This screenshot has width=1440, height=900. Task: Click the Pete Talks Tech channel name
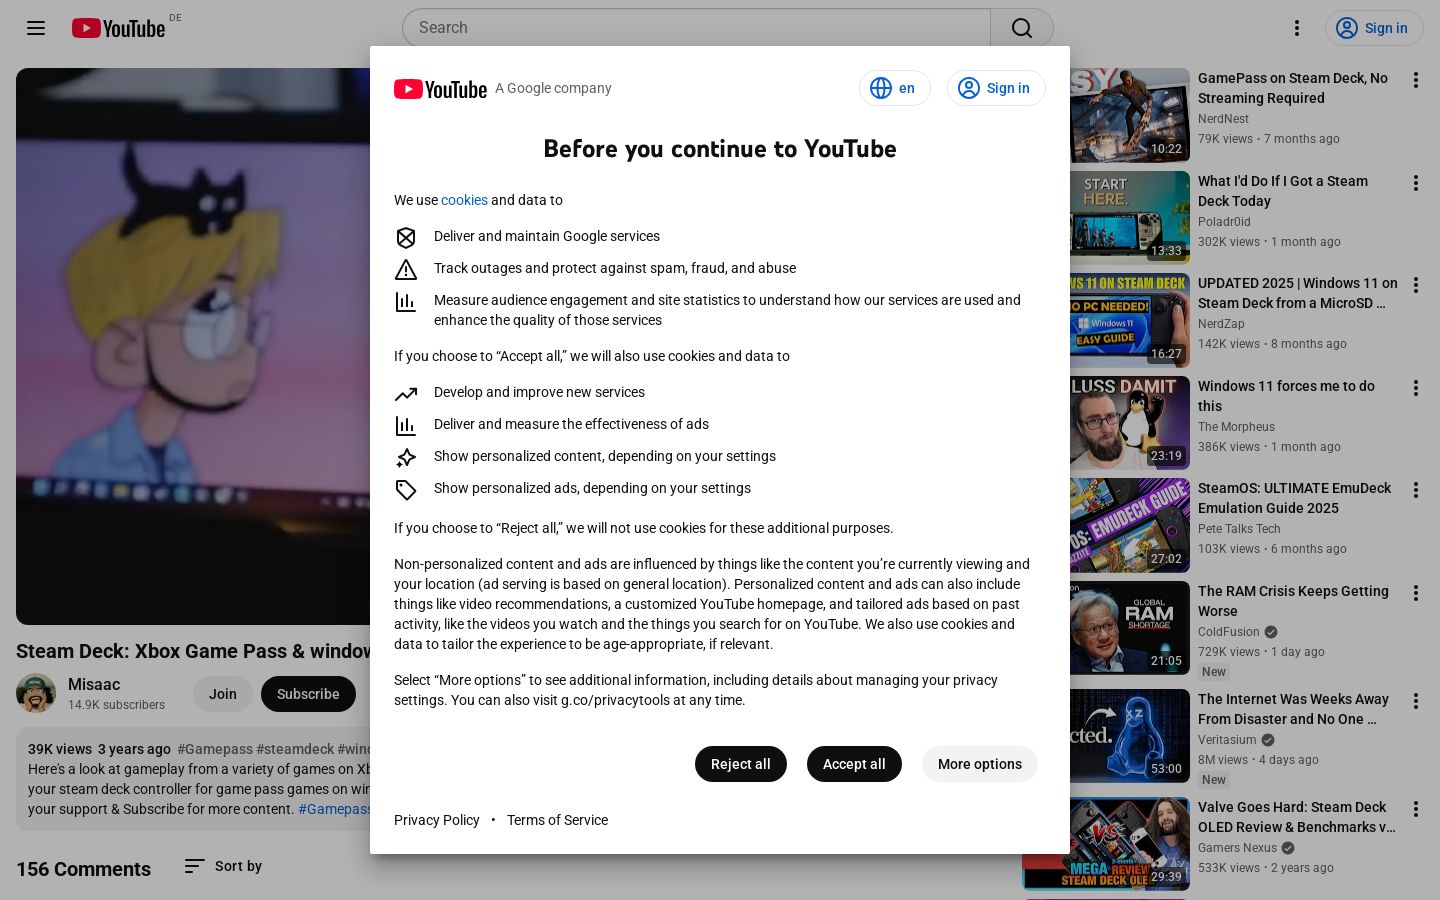(1239, 529)
